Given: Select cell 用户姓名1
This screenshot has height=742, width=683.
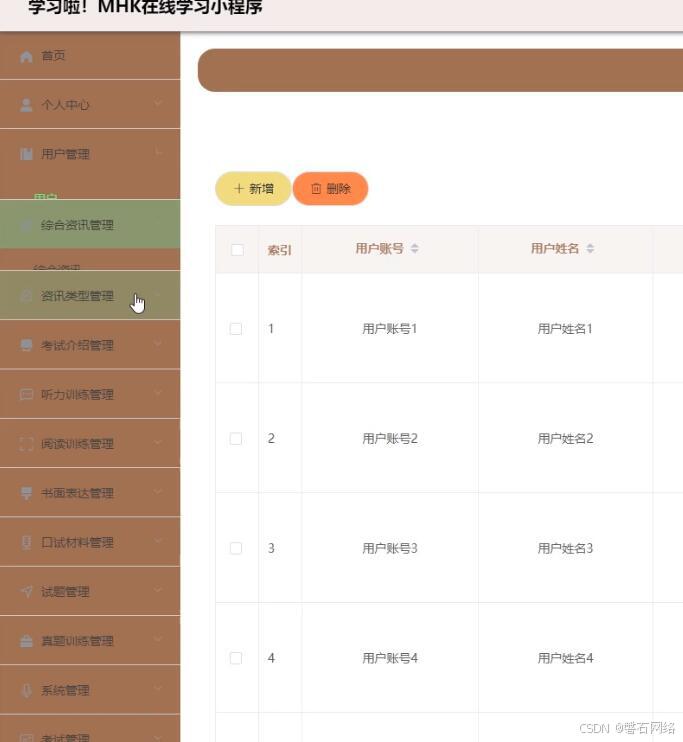Looking at the screenshot, I should click(565, 329).
